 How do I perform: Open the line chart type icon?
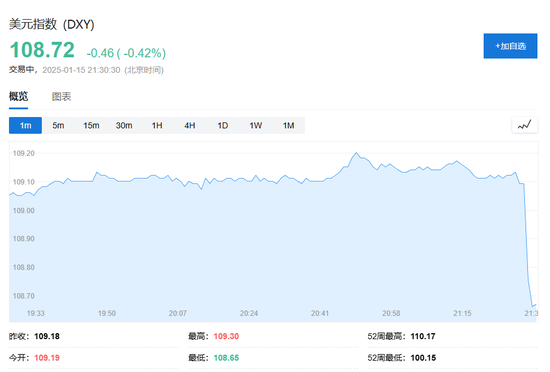[524, 125]
